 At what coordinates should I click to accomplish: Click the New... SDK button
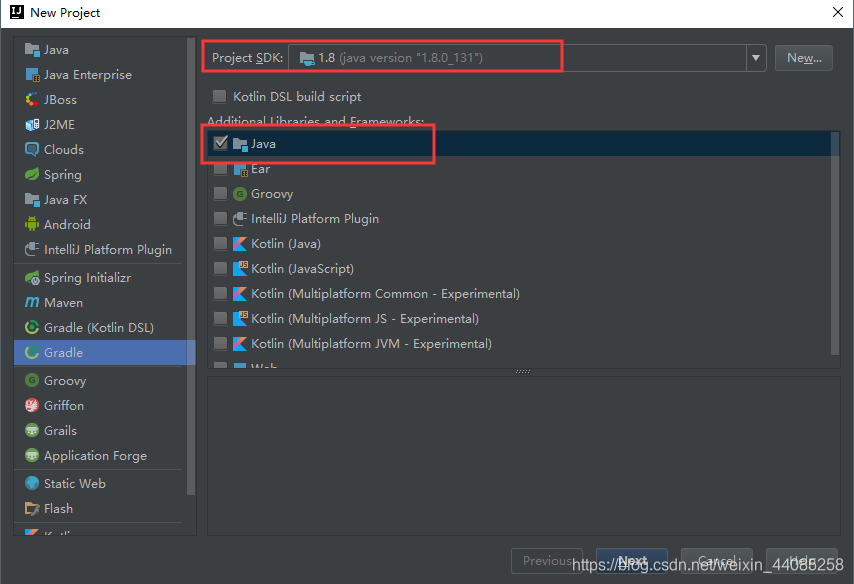point(804,58)
